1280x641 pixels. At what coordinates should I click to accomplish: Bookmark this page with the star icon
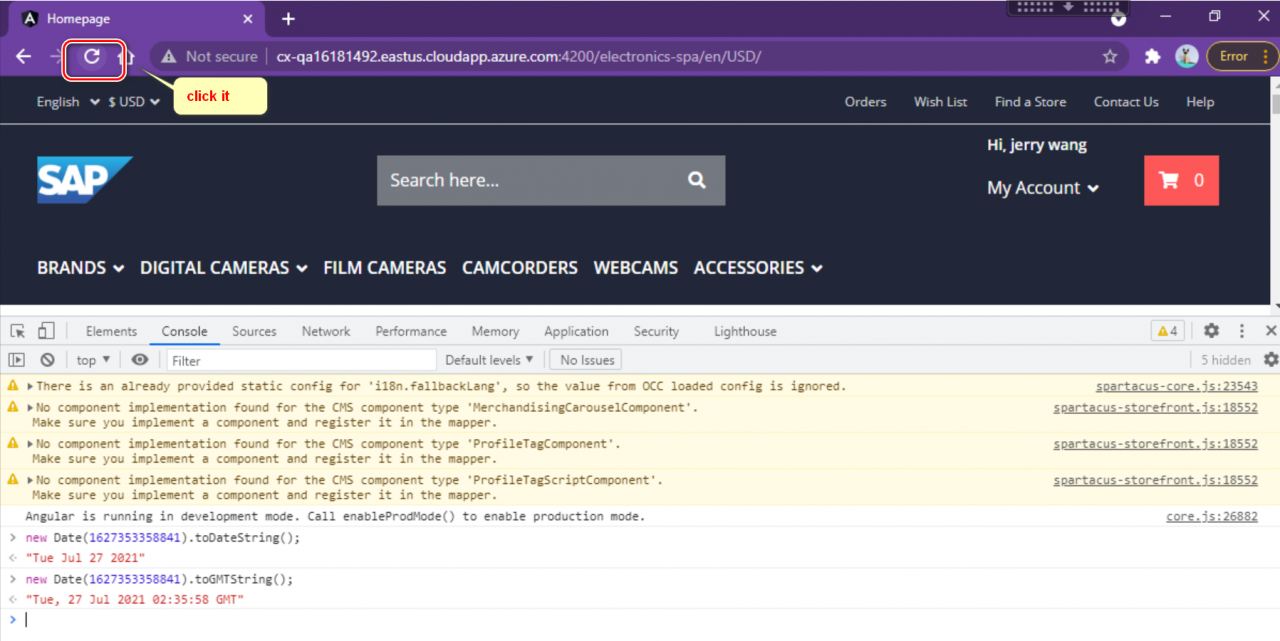[x=1109, y=57]
